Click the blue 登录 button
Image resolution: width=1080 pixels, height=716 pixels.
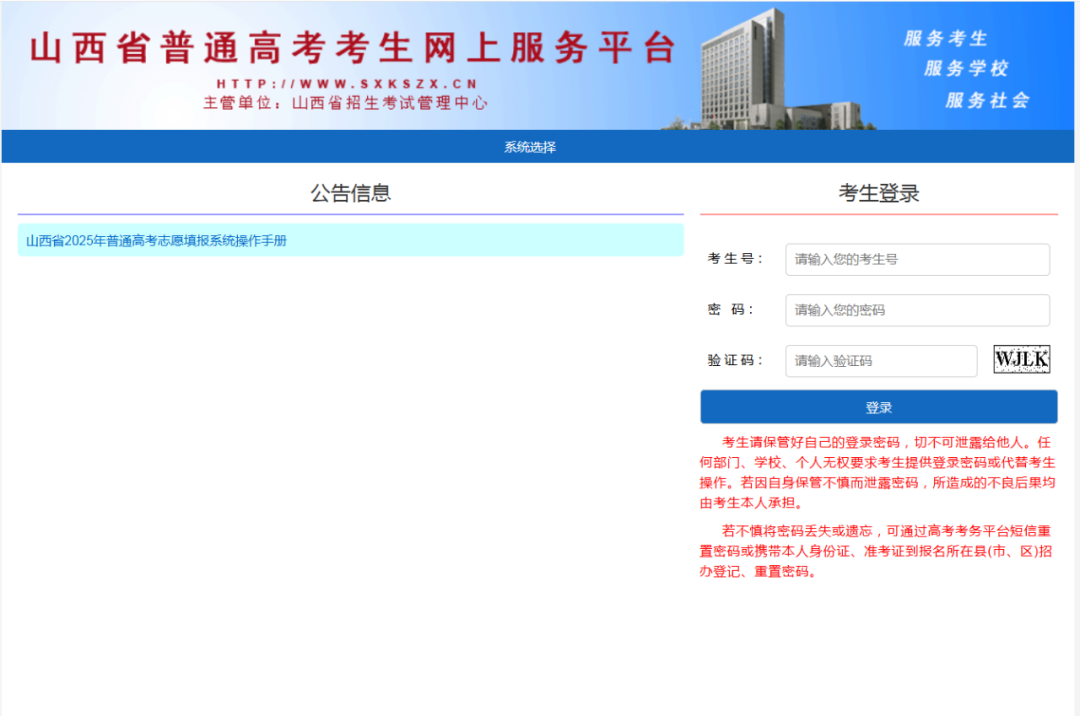coord(878,407)
